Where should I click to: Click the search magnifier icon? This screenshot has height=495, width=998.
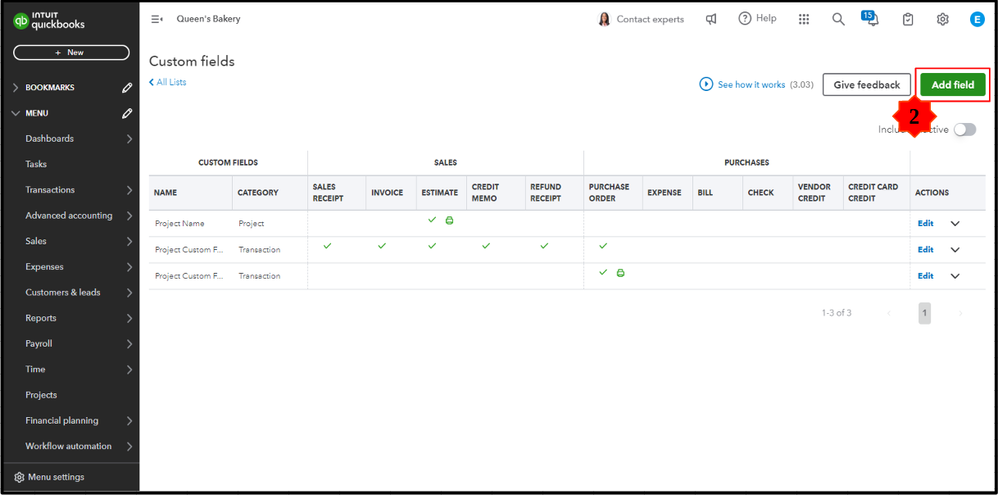click(x=838, y=19)
